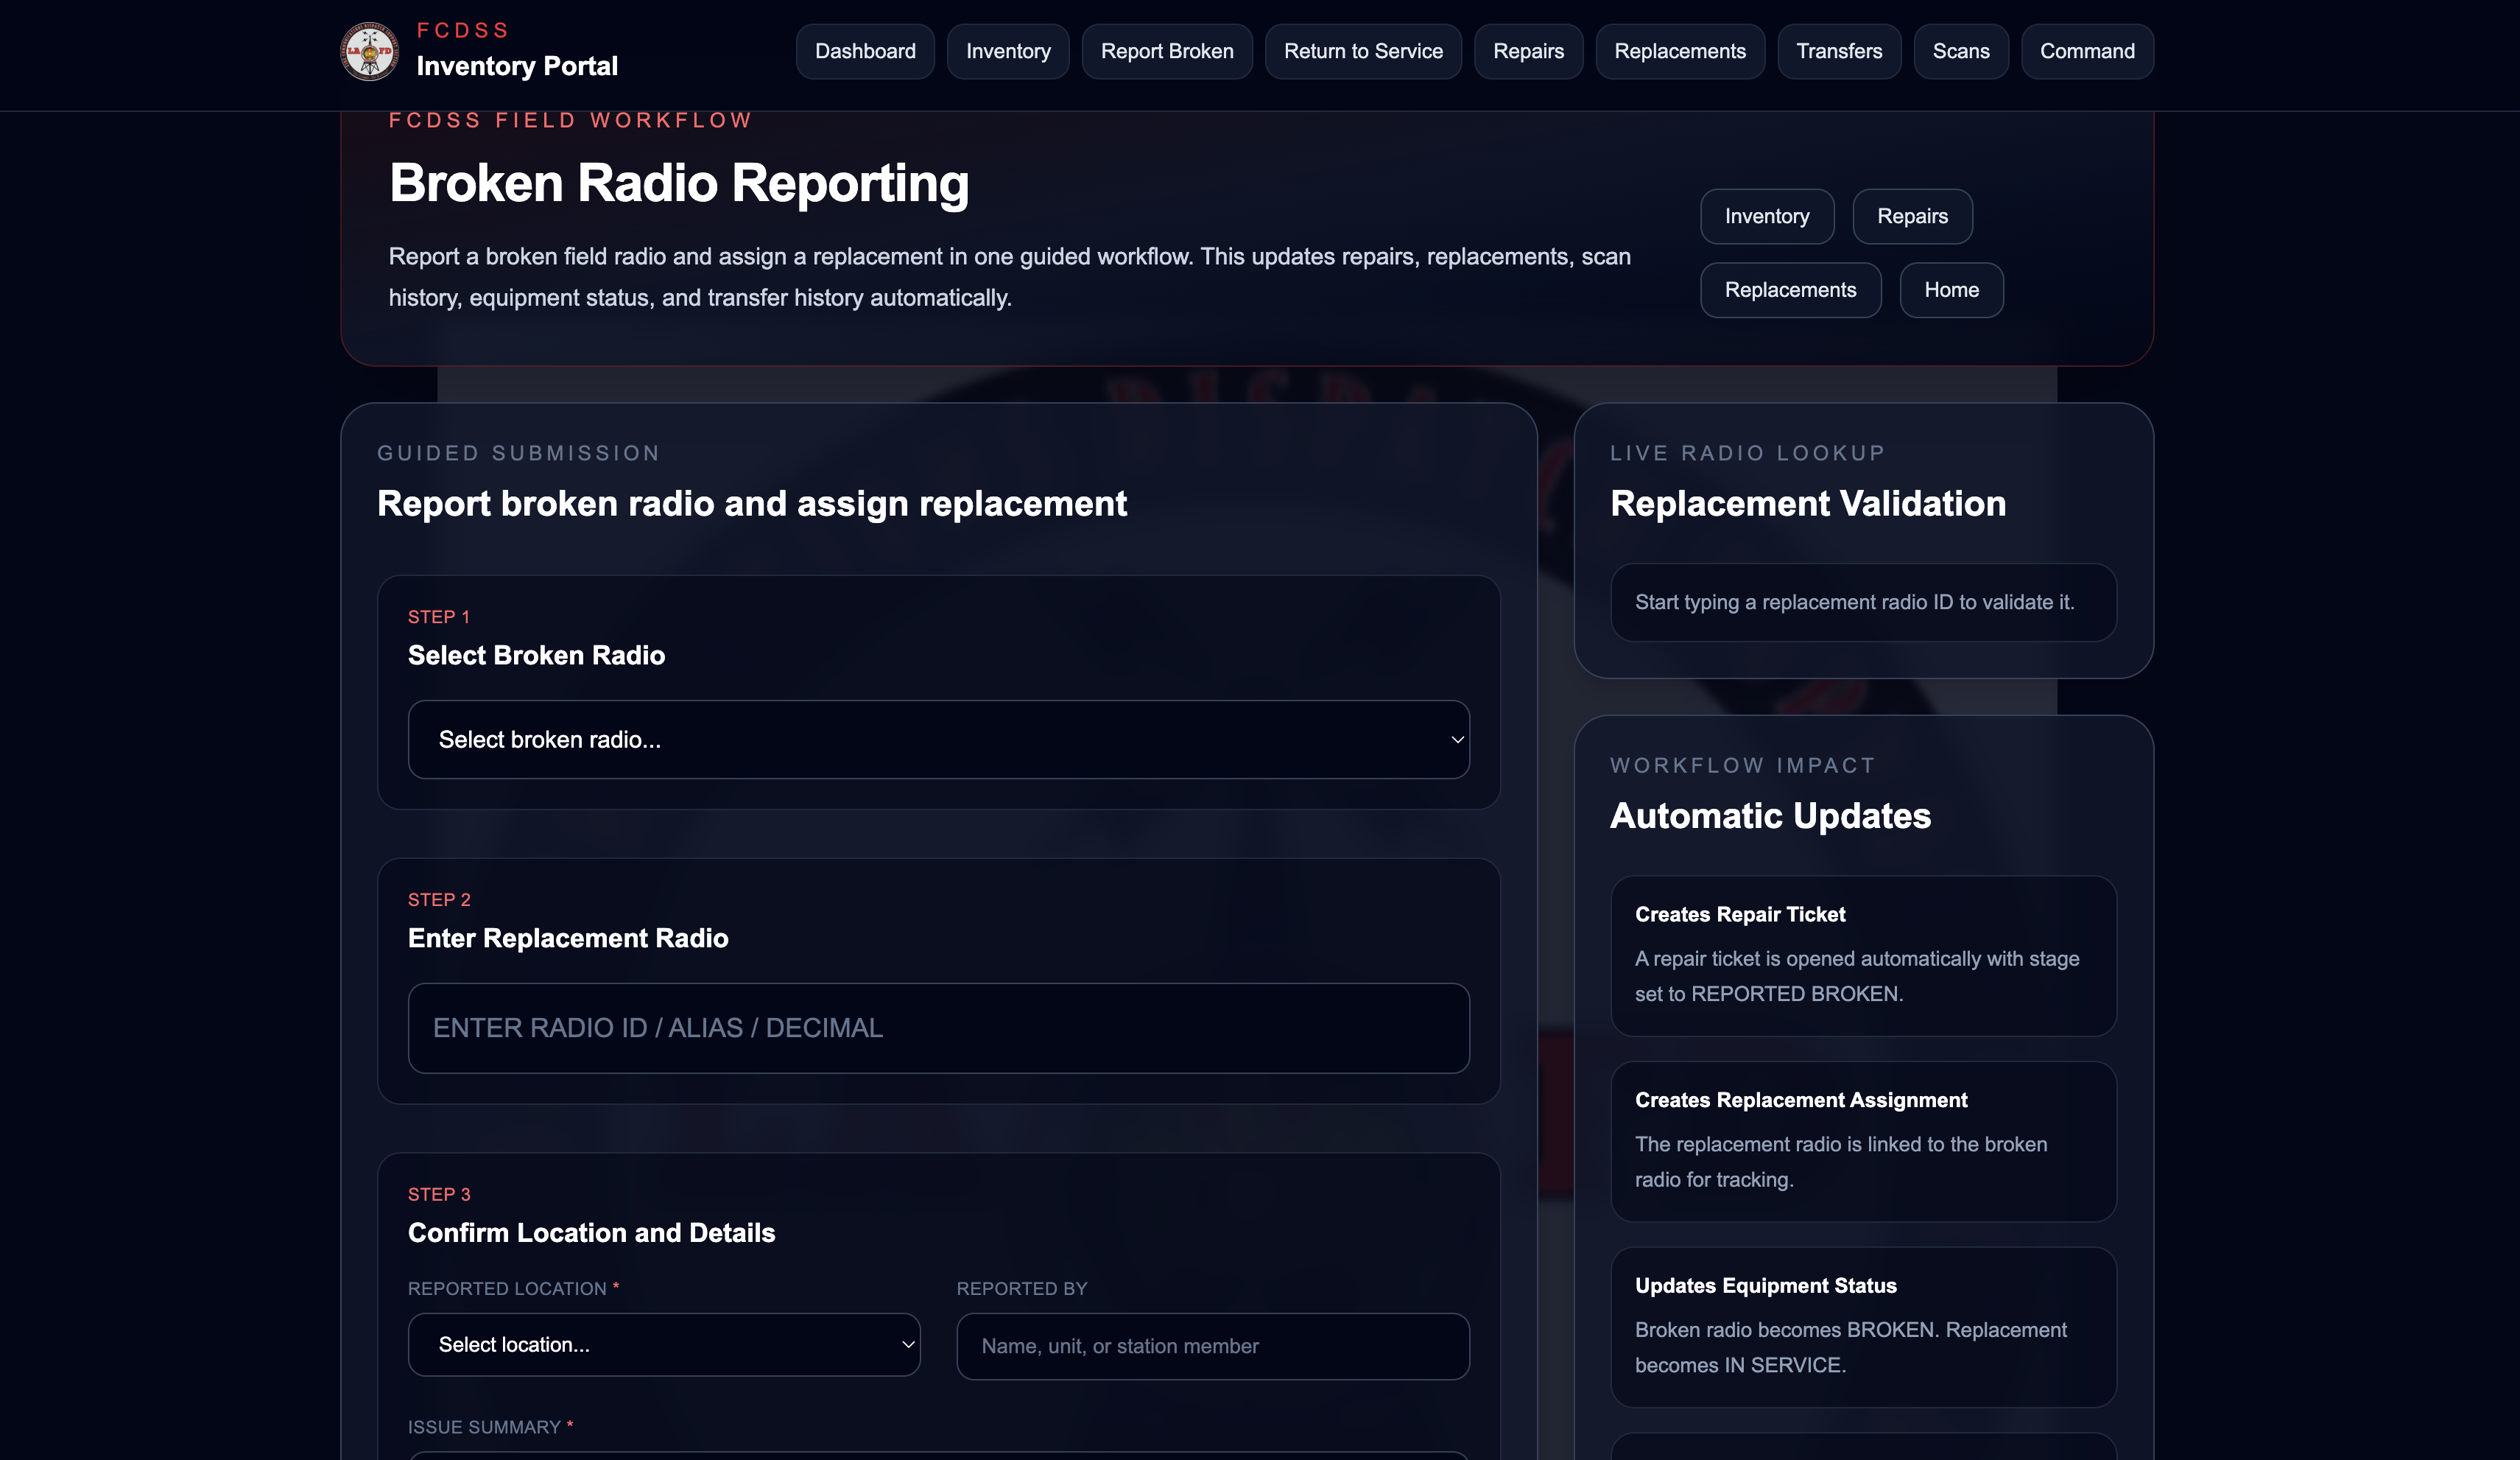Click the Reported By name field
2520x1460 pixels.
coord(1212,1346)
